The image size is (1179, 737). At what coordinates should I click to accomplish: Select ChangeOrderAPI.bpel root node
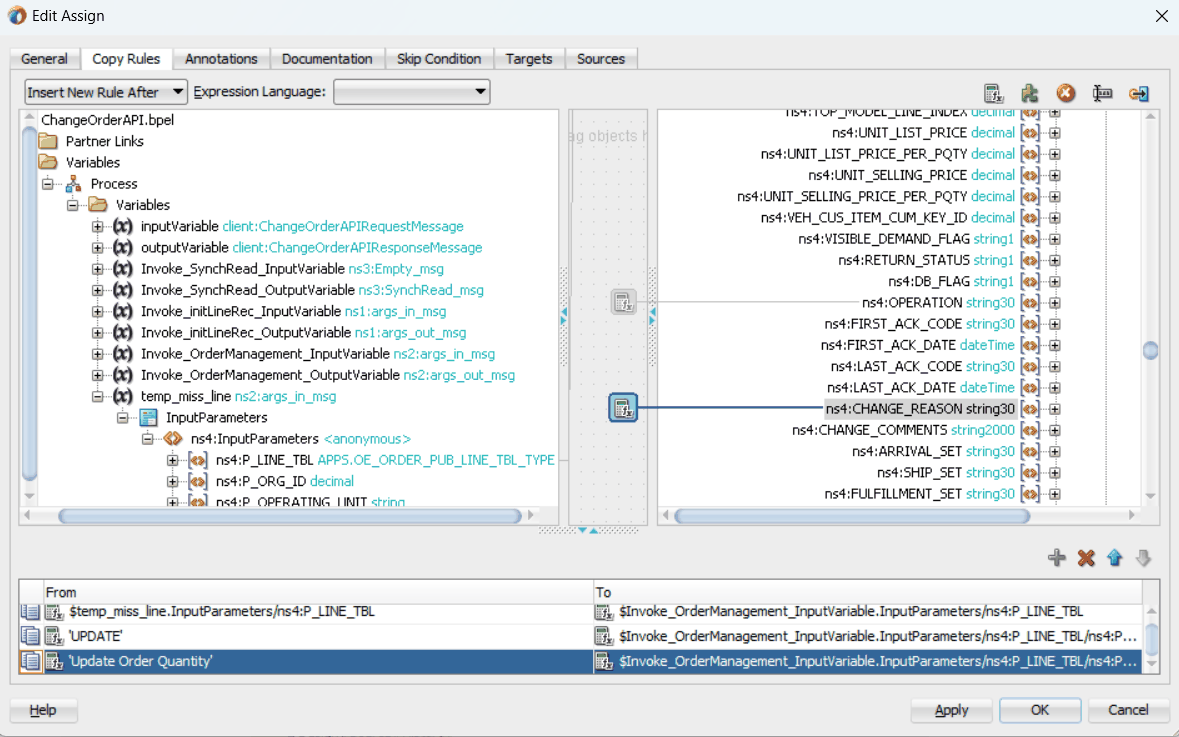[x=108, y=120]
